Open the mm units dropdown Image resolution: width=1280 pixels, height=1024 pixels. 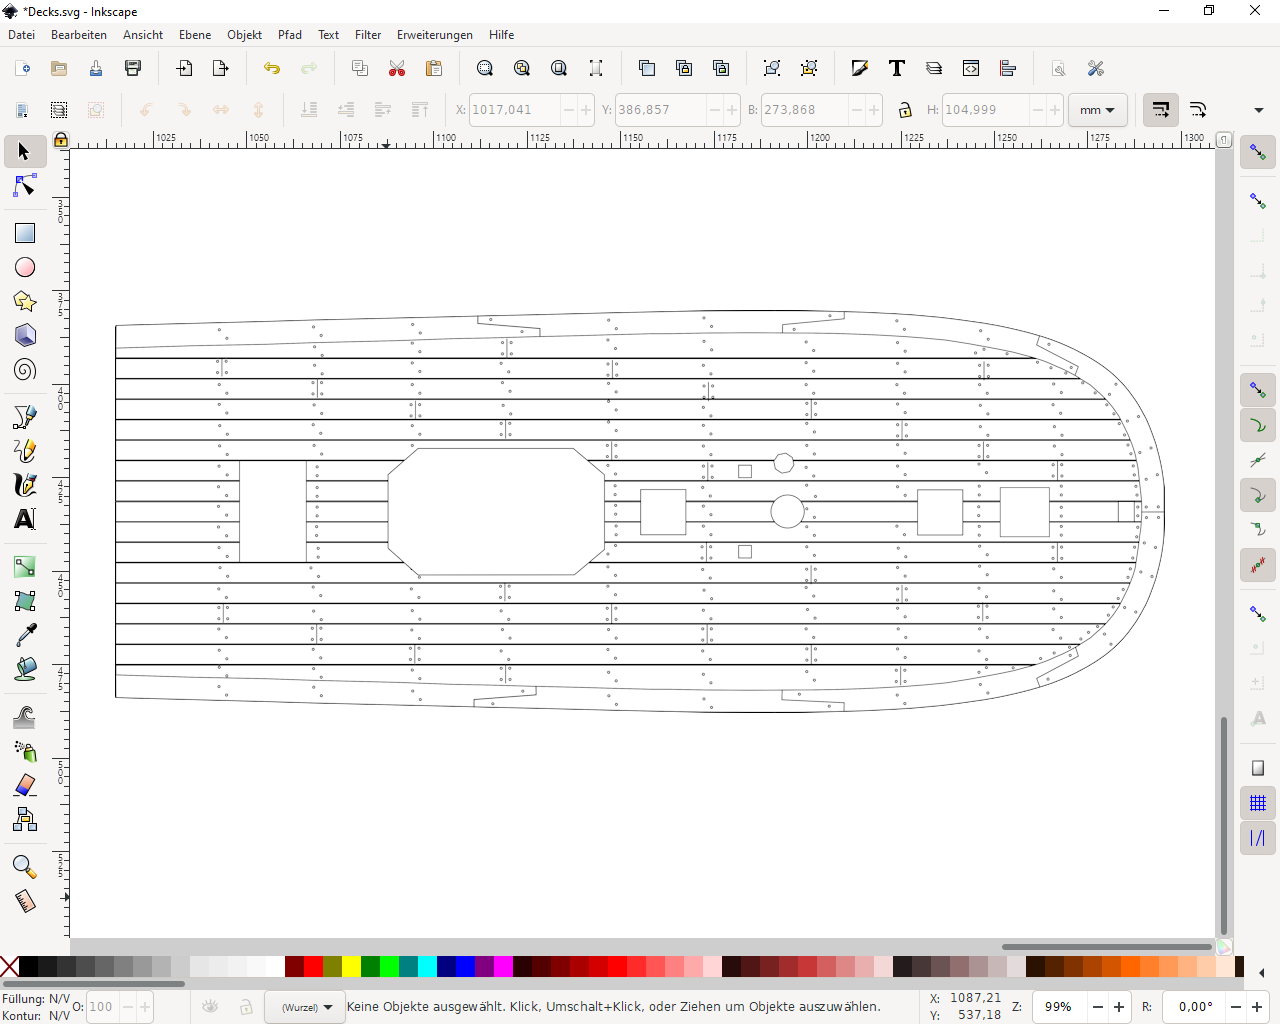pyautogui.click(x=1097, y=110)
